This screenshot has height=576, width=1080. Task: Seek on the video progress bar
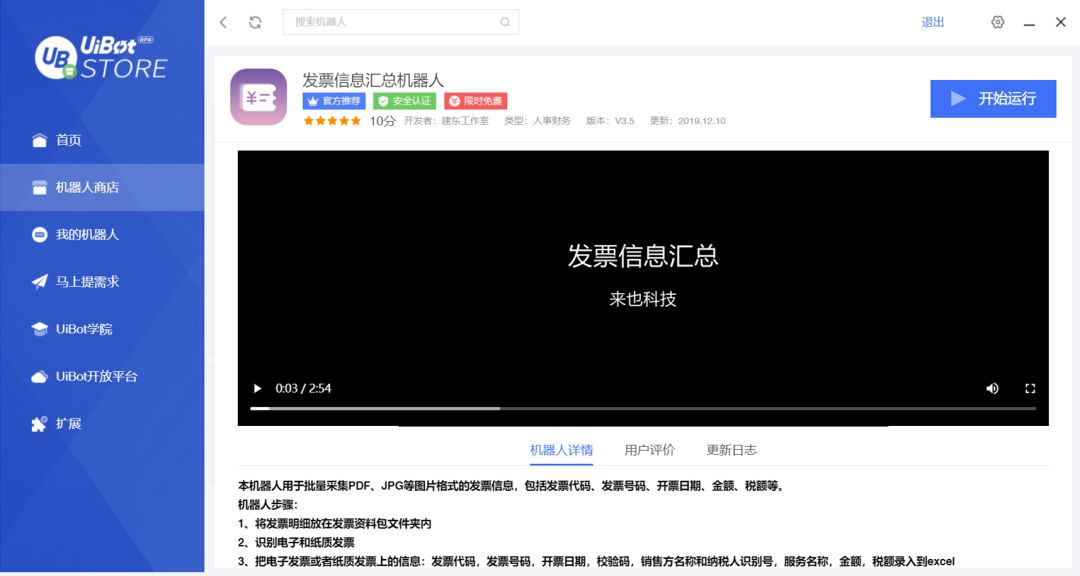[x=643, y=409]
